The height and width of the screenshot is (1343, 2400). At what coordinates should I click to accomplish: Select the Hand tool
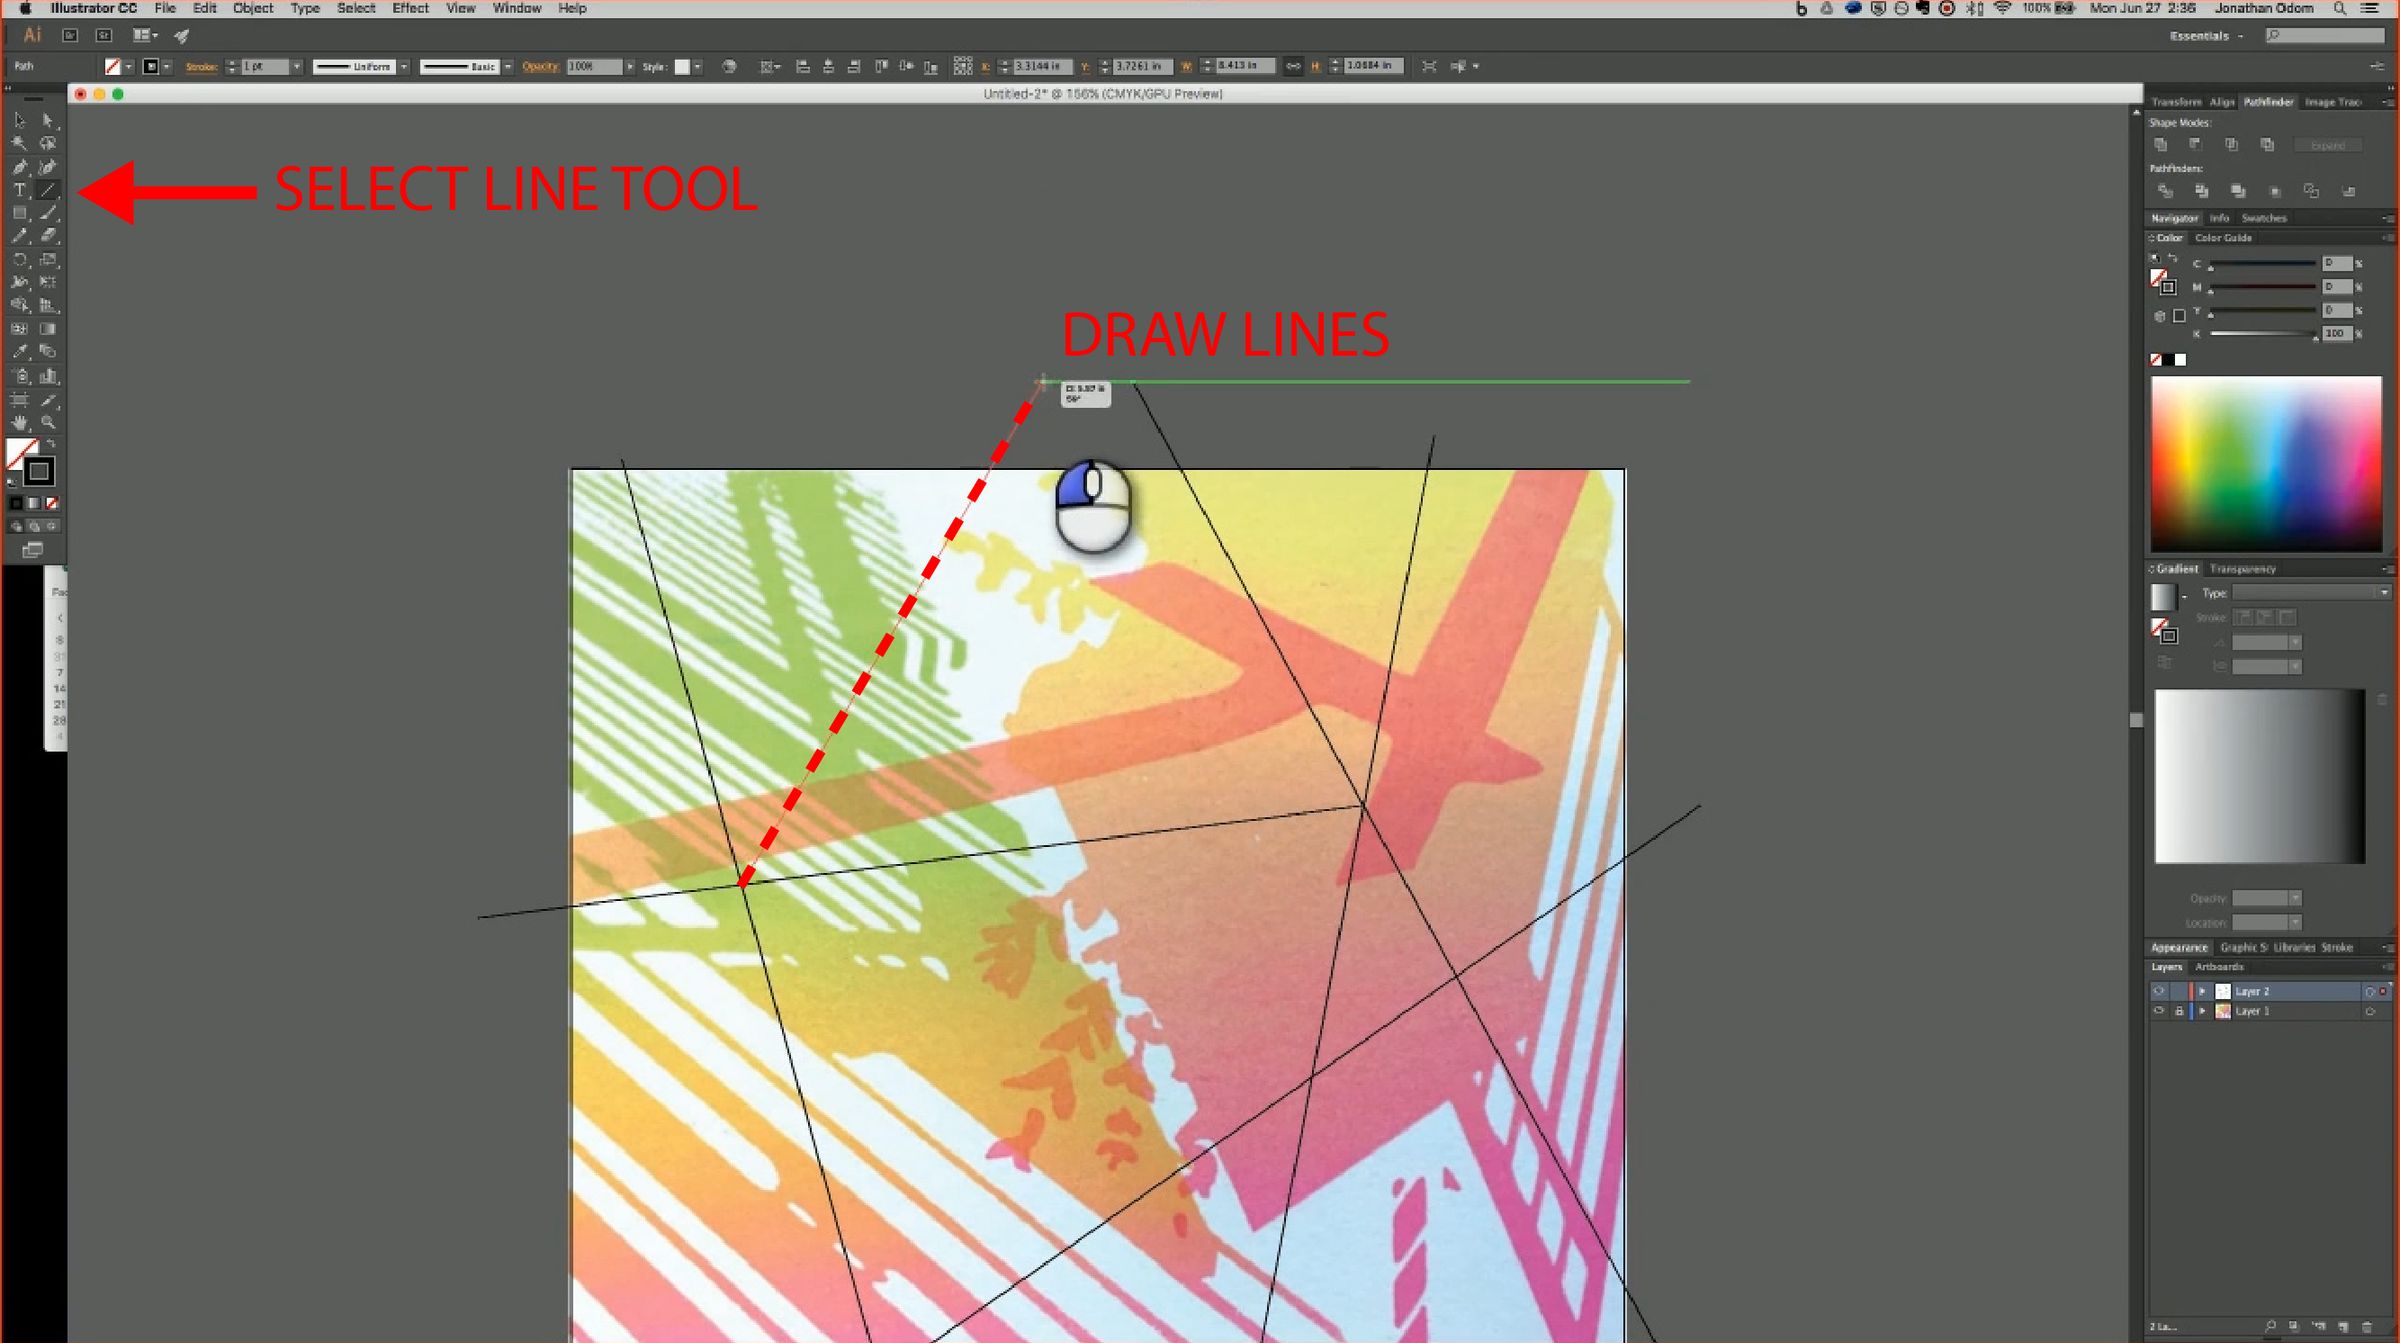point(19,423)
